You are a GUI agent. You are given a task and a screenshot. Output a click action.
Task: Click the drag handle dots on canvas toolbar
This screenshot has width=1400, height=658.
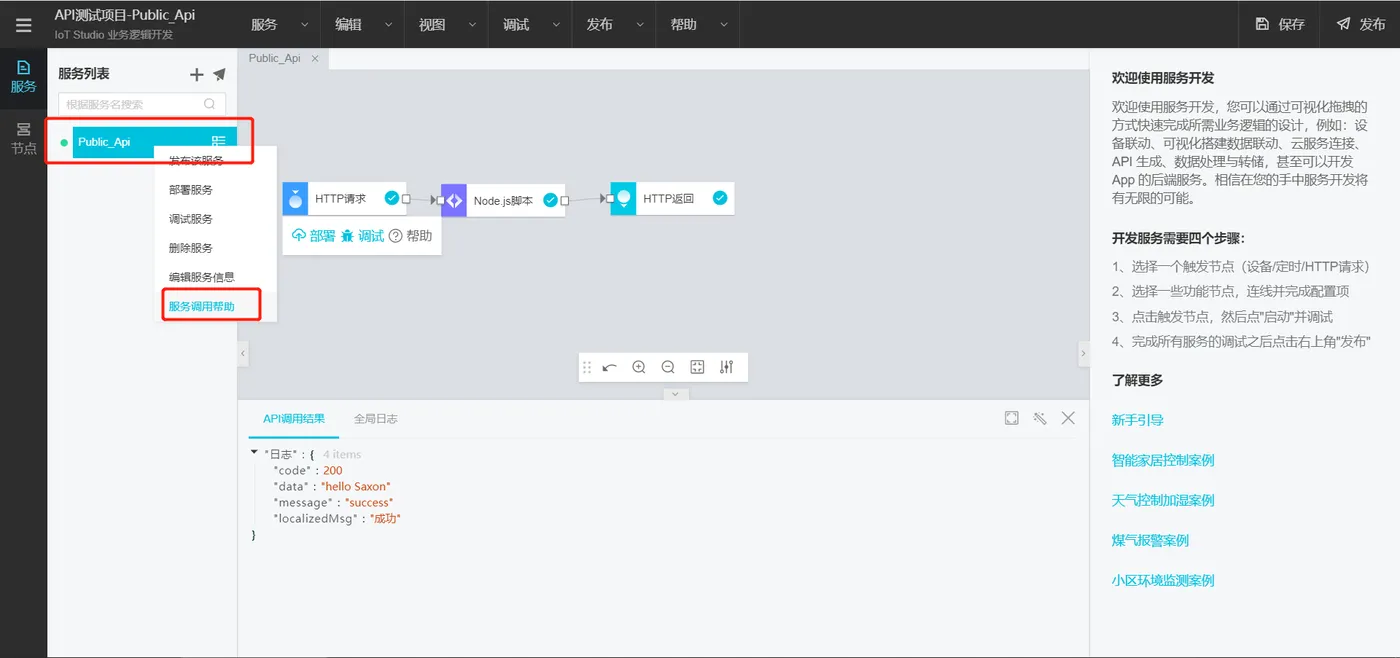pyautogui.click(x=587, y=367)
